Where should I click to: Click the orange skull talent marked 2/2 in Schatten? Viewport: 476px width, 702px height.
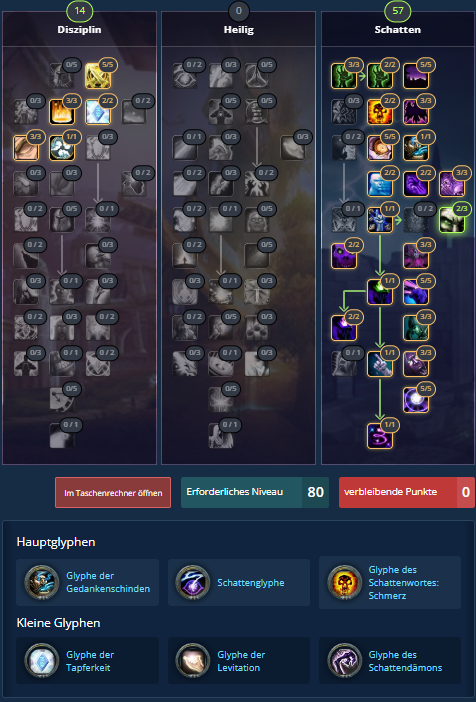tap(380, 112)
